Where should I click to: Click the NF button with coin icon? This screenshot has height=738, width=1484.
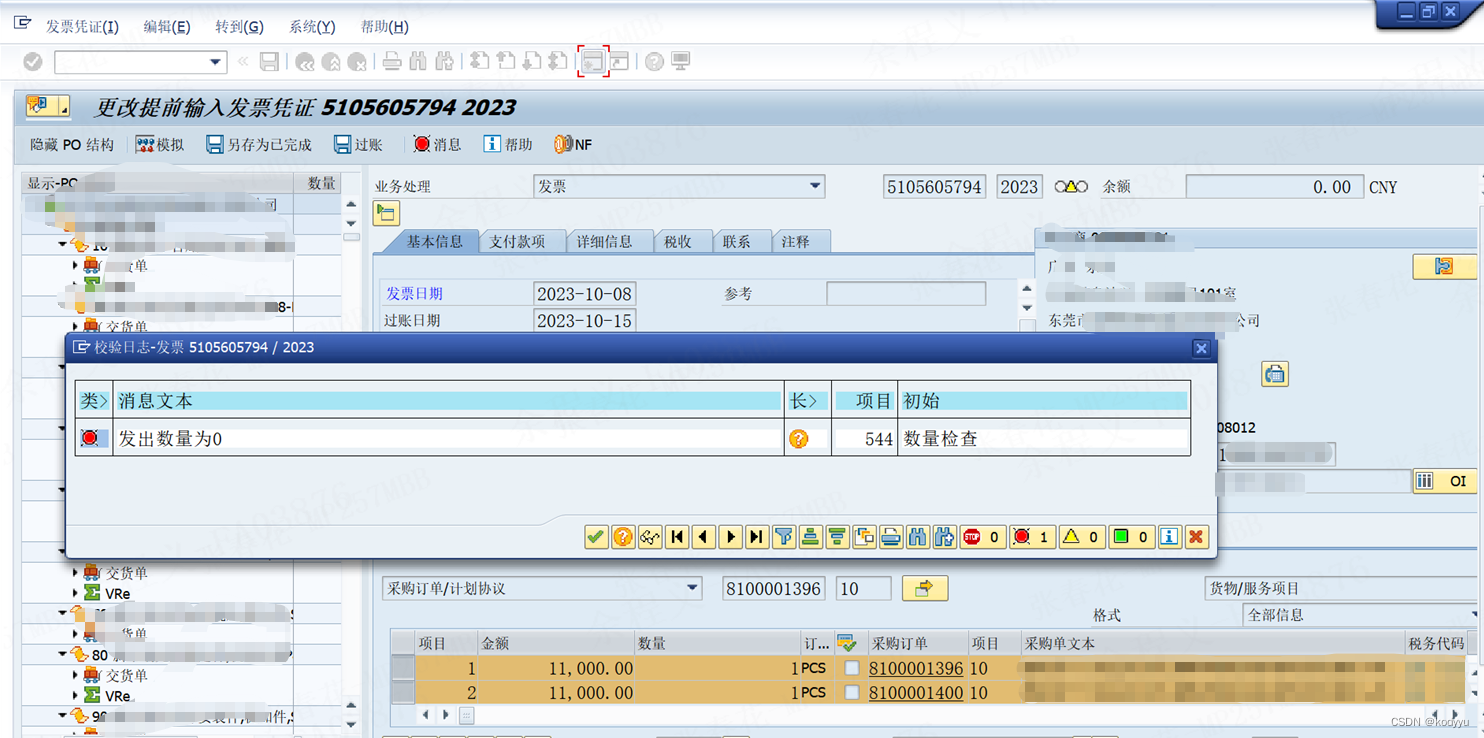(x=573, y=145)
